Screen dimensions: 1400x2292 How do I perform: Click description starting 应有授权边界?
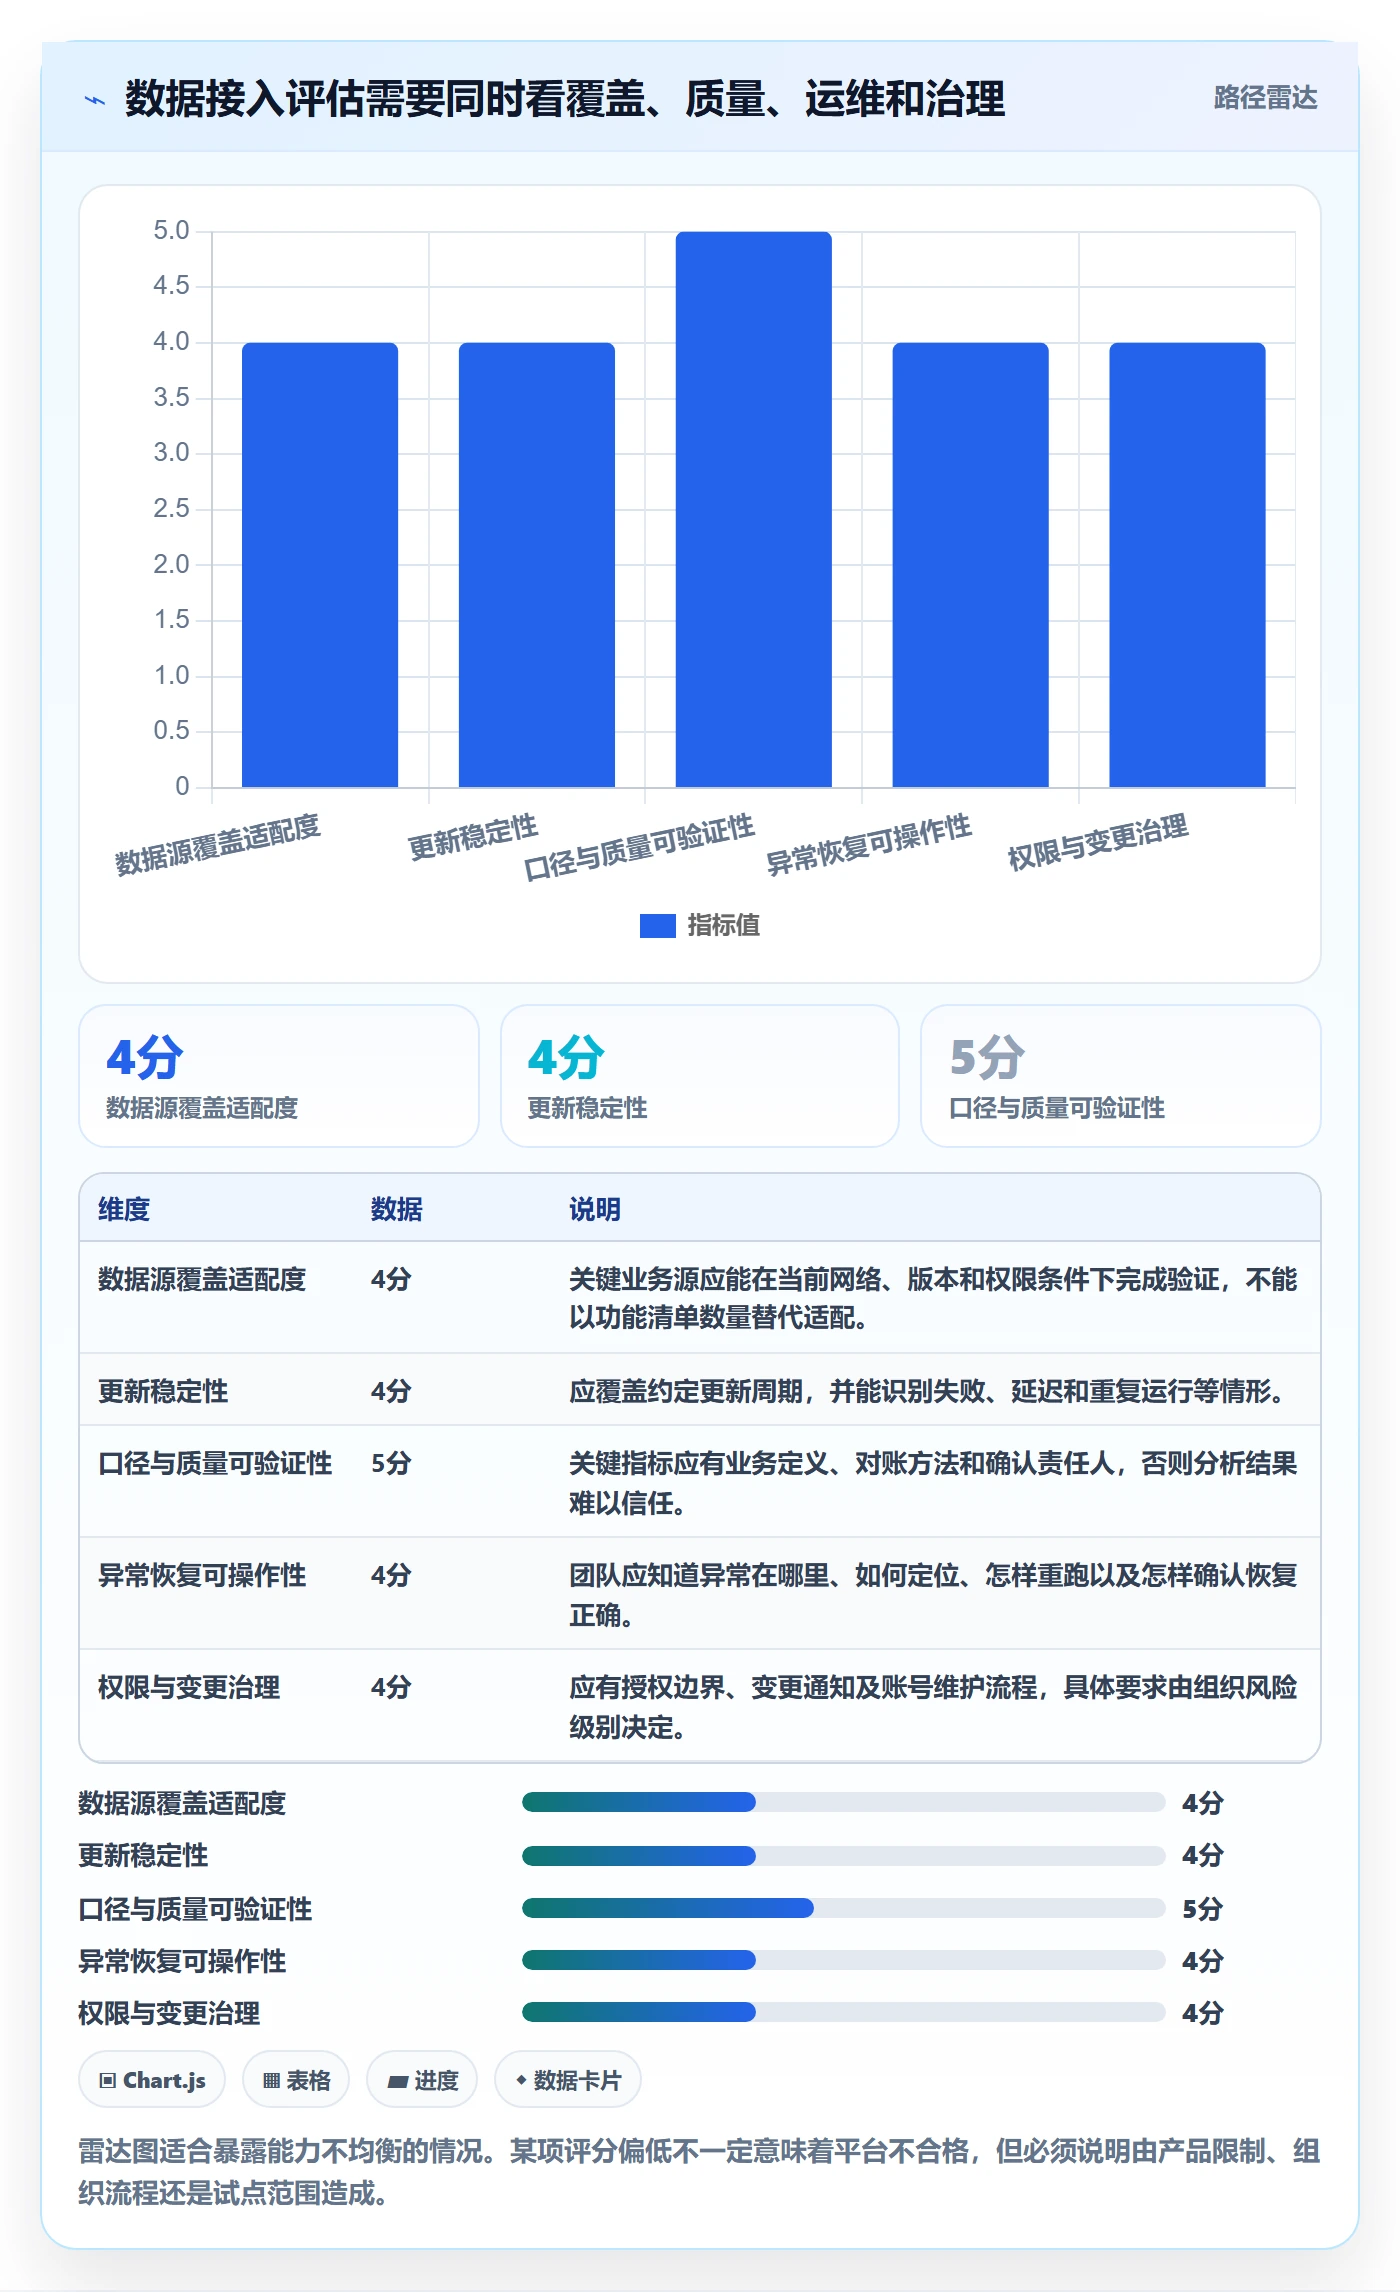tap(933, 1706)
